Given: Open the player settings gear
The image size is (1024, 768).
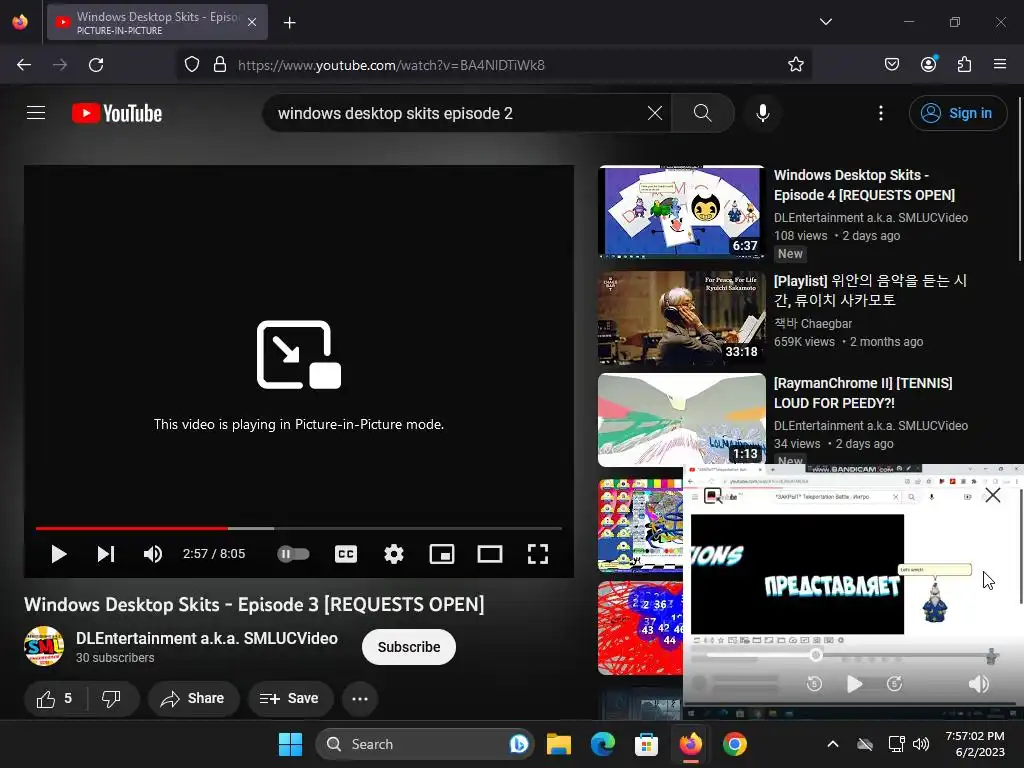Looking at the screenshot, I should pyautogui.click(x=394, y=554).
